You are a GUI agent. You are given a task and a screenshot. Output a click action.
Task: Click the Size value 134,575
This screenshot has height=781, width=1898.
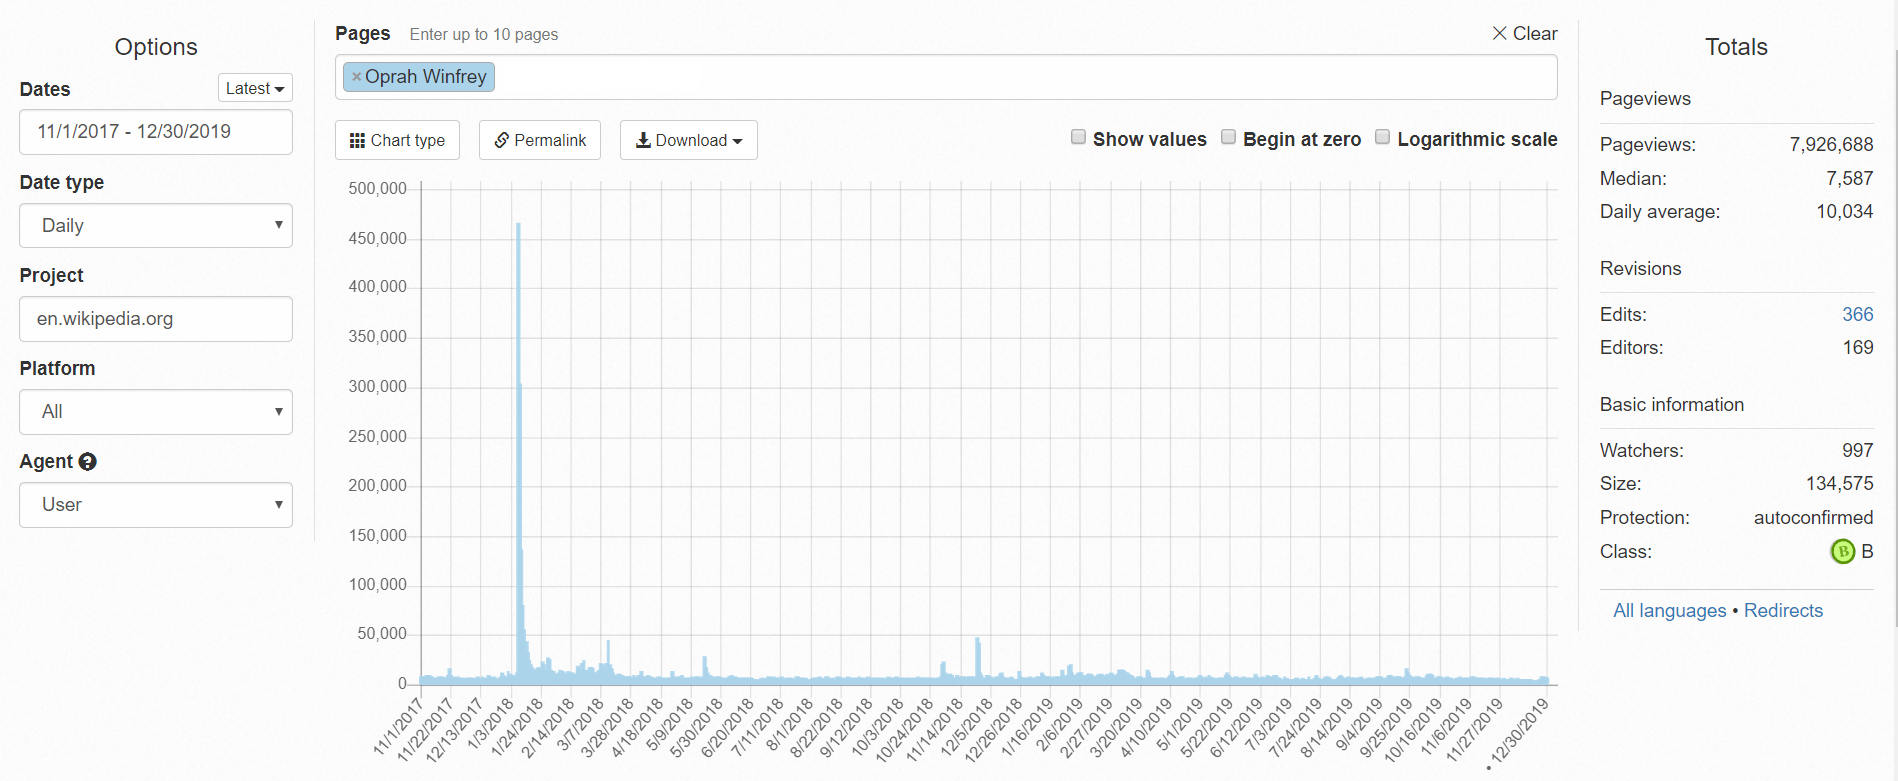coord(1840,484)
